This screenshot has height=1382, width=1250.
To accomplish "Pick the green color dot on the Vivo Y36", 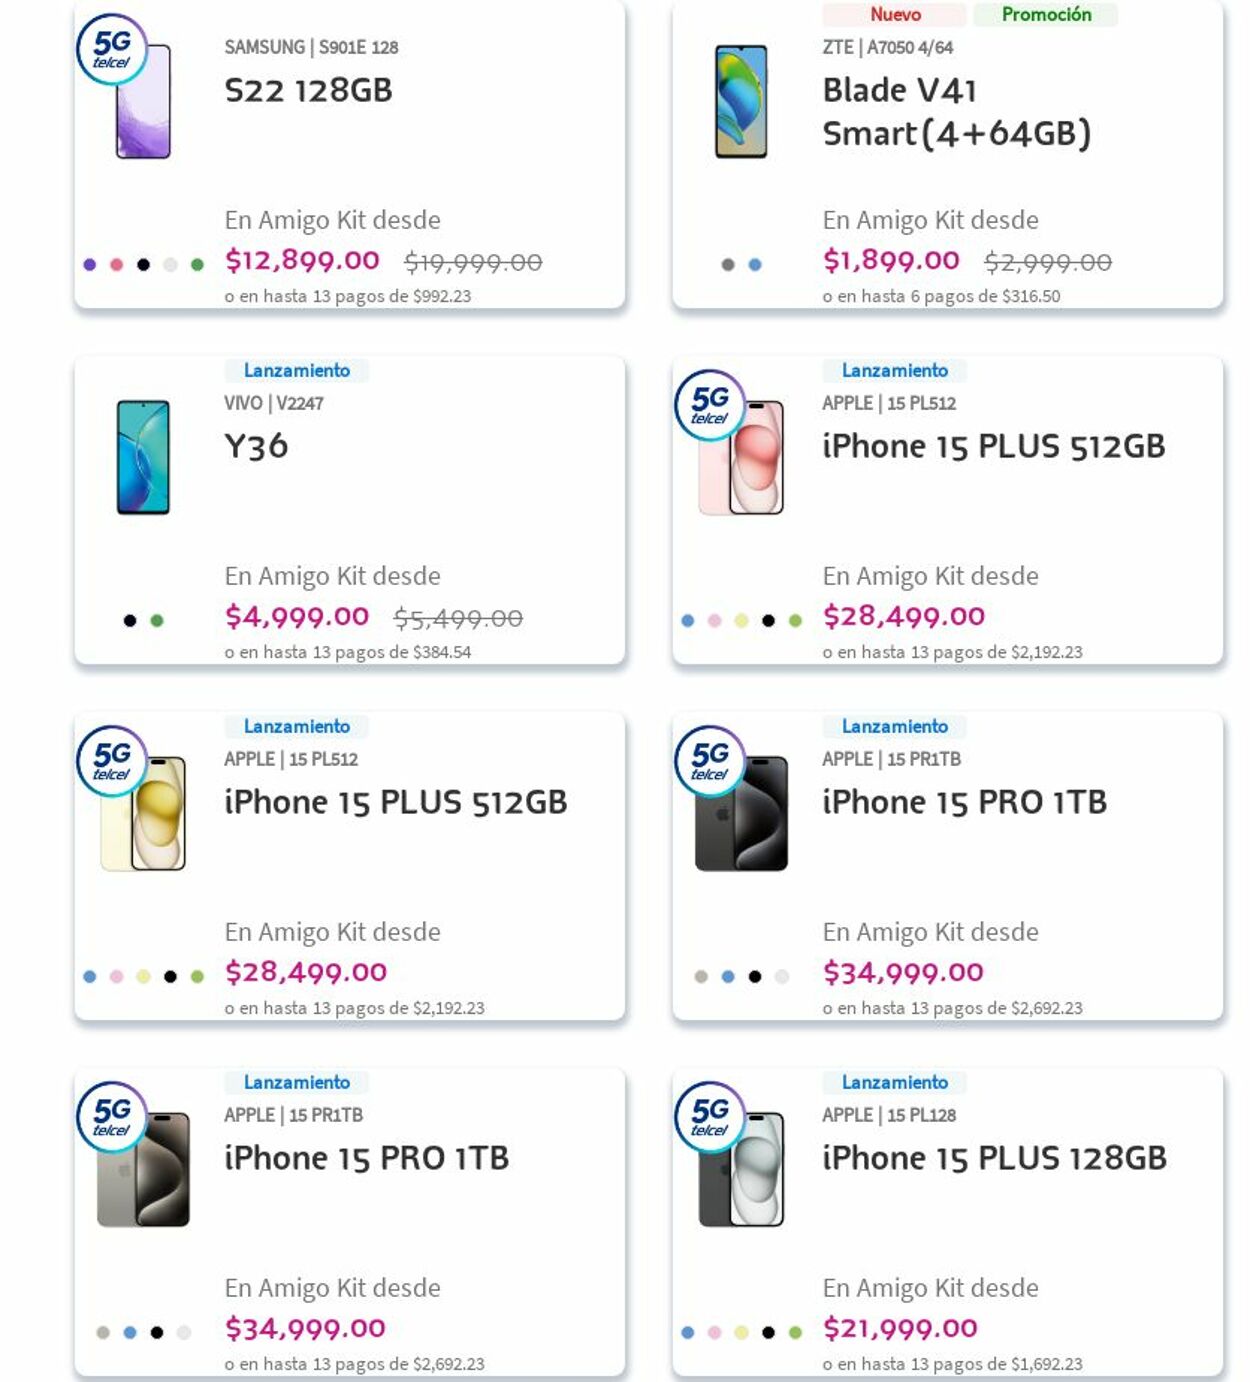I will (157, 621).
